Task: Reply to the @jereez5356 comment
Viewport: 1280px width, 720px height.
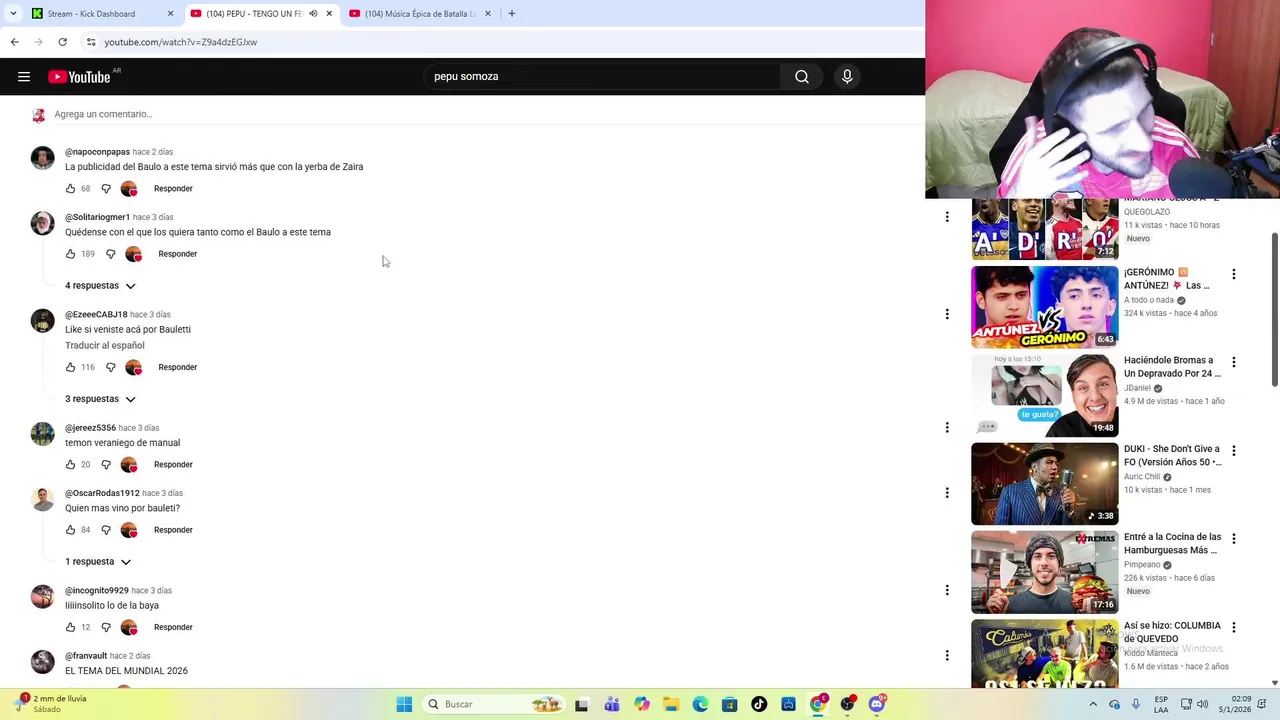Action: pos(173,465)
